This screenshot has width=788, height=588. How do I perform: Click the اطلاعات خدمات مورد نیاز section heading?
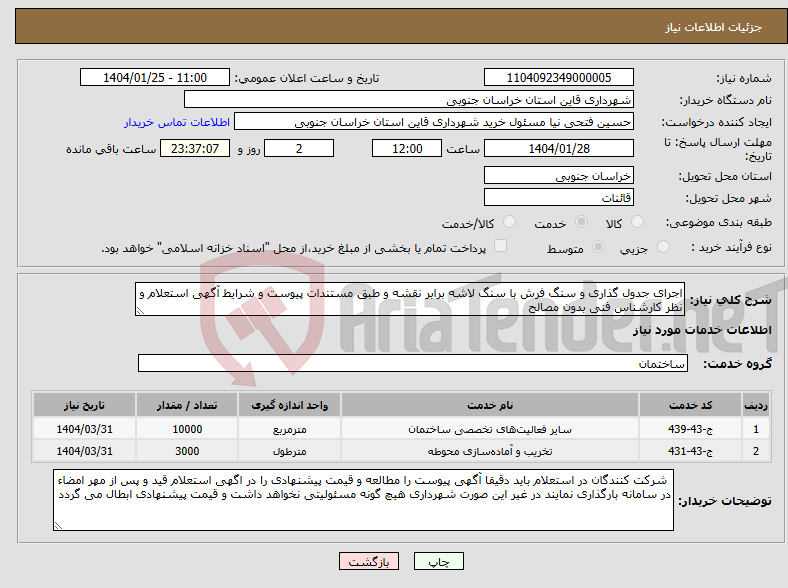tap(702, 330)
